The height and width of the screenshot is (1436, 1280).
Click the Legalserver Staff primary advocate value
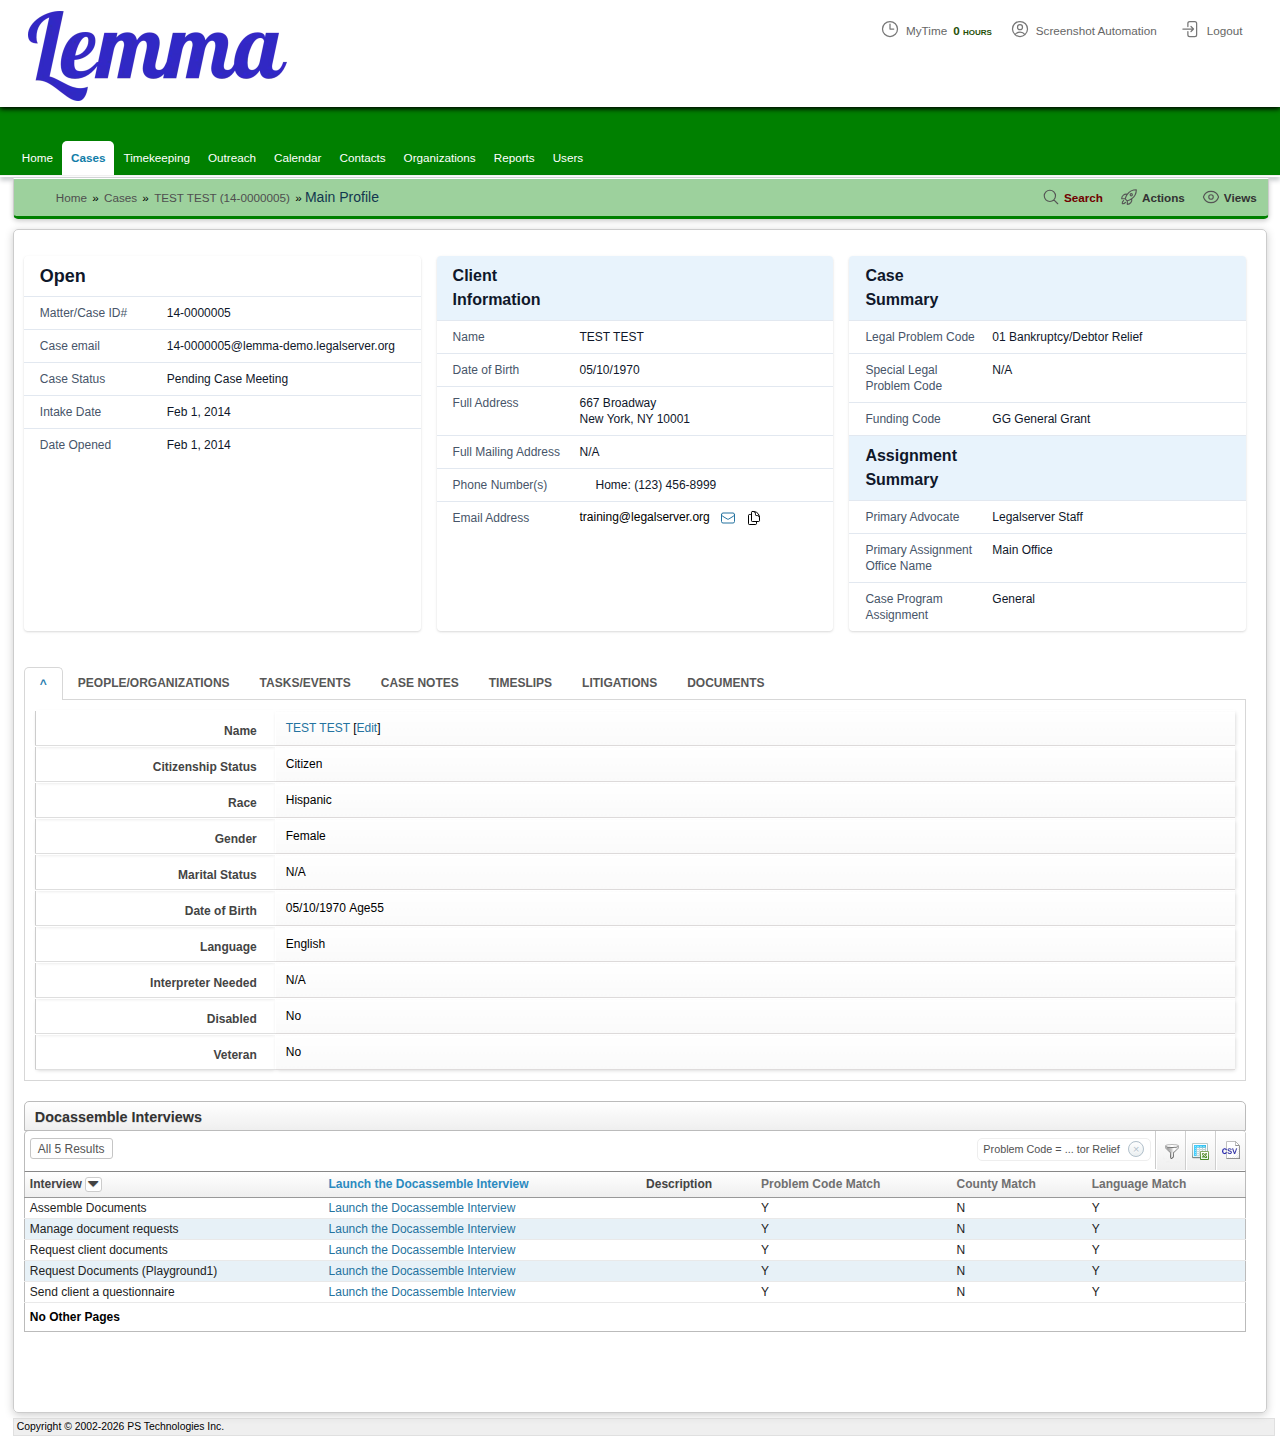[x=1038, y=517]
